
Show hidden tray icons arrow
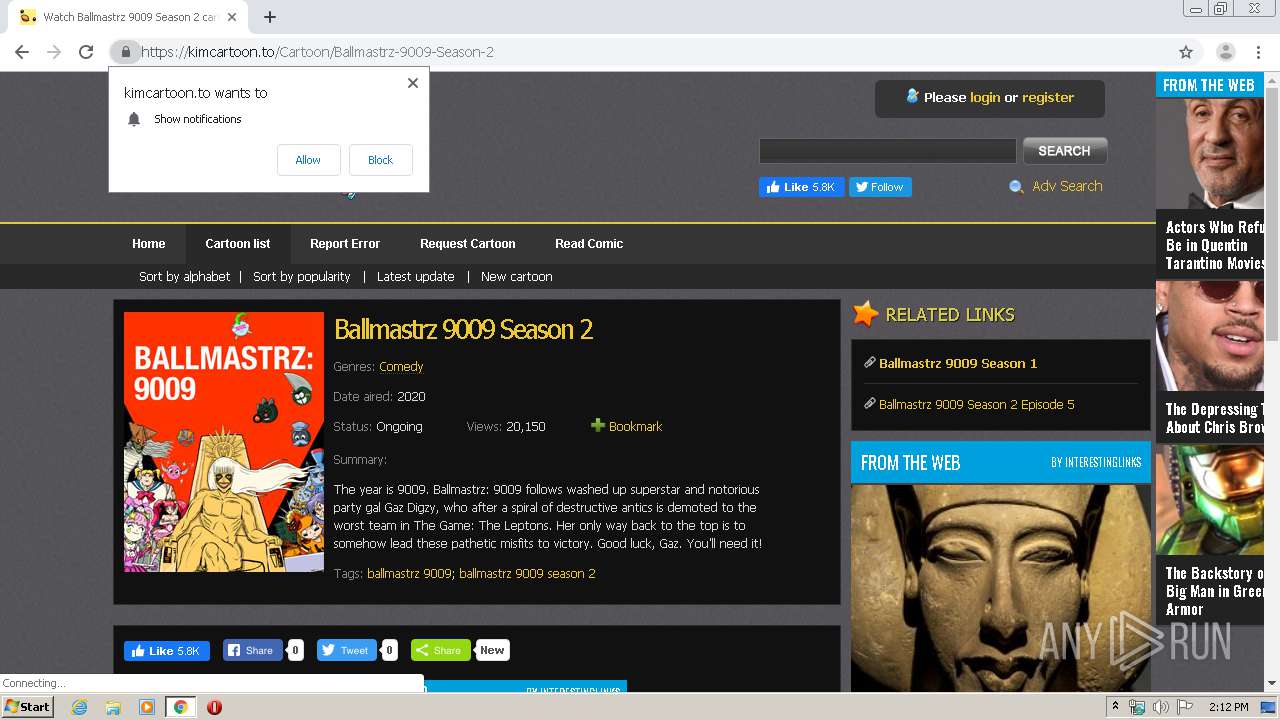click(x=1116, y=707)
